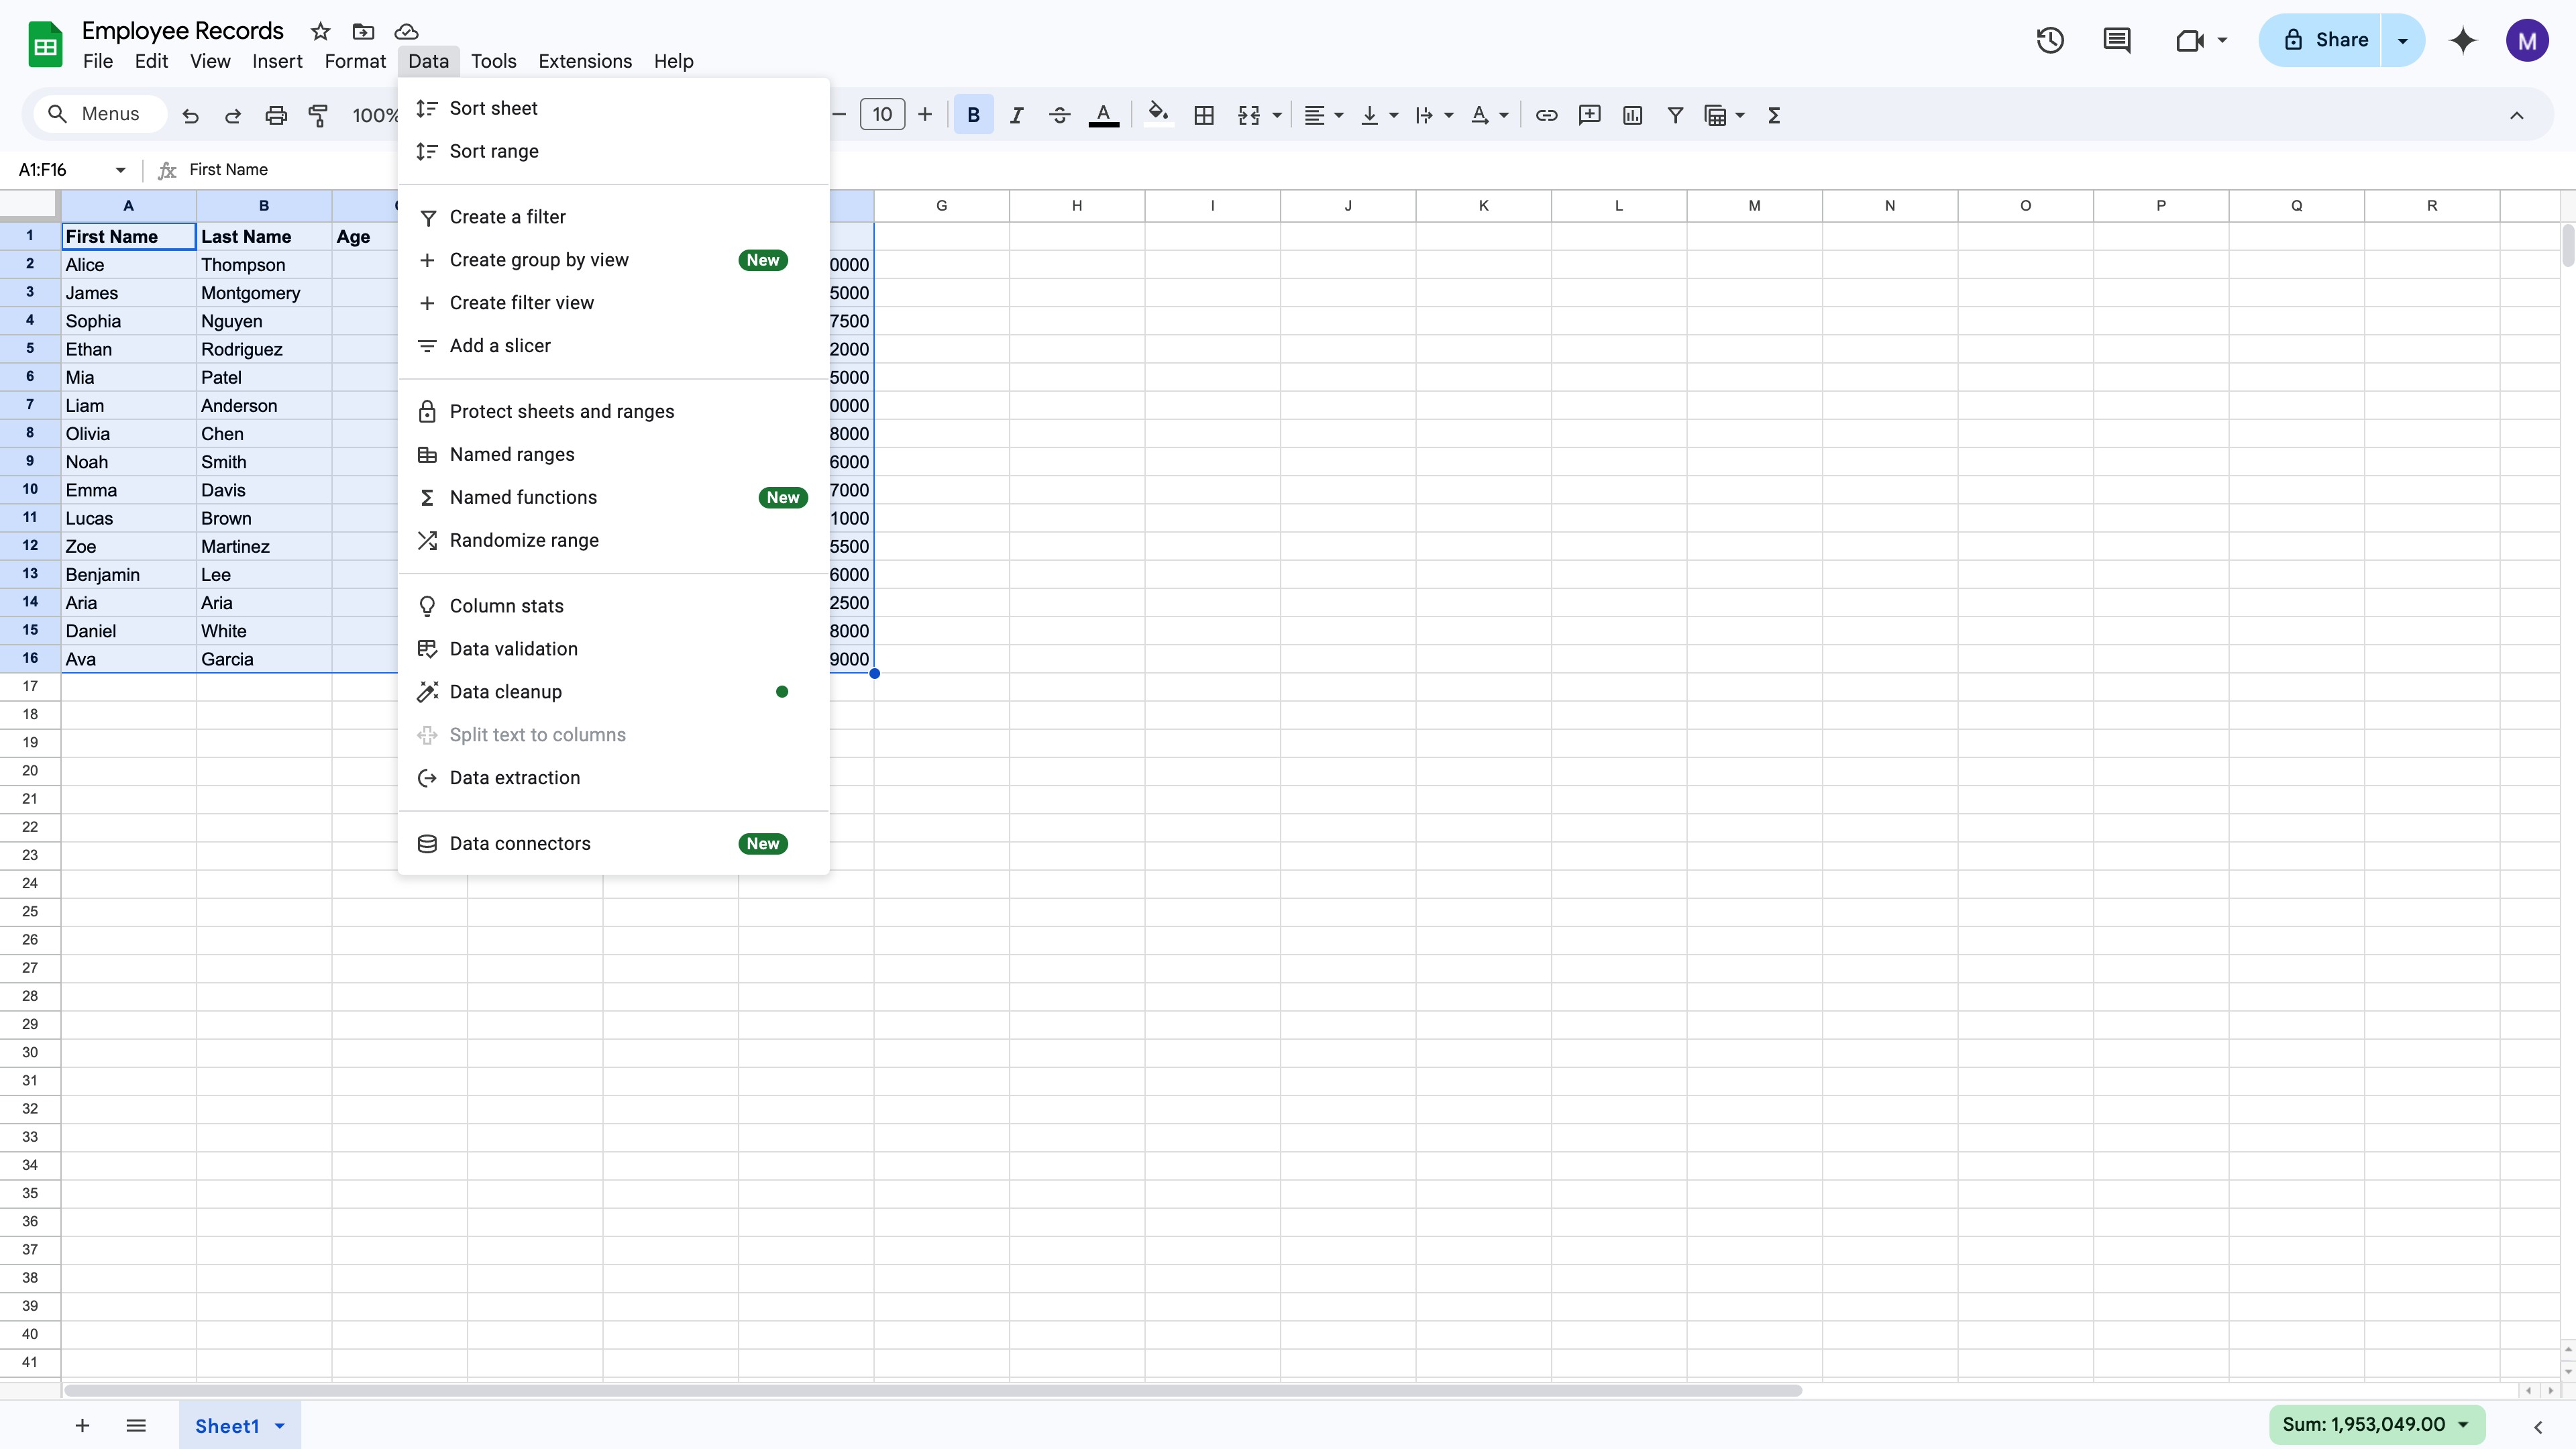Add a new sheet with plus icon

(x=82, y=1425)
